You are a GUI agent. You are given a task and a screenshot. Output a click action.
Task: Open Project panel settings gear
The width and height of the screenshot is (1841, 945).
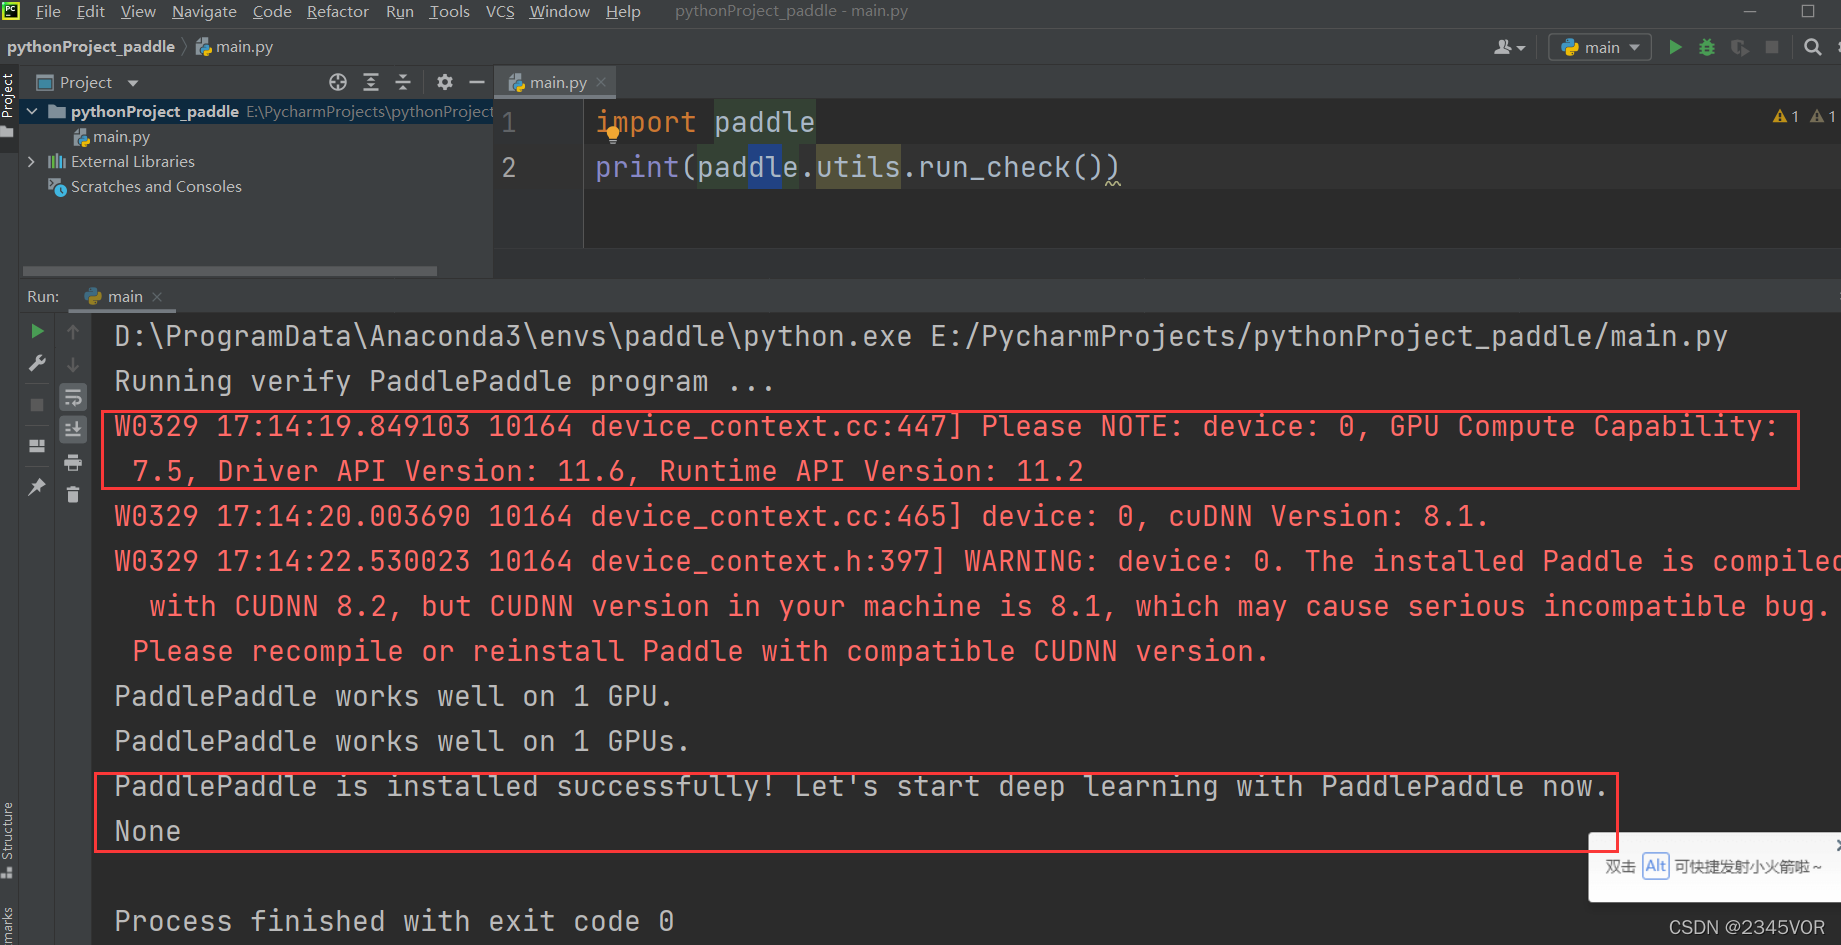coord(444,82)
